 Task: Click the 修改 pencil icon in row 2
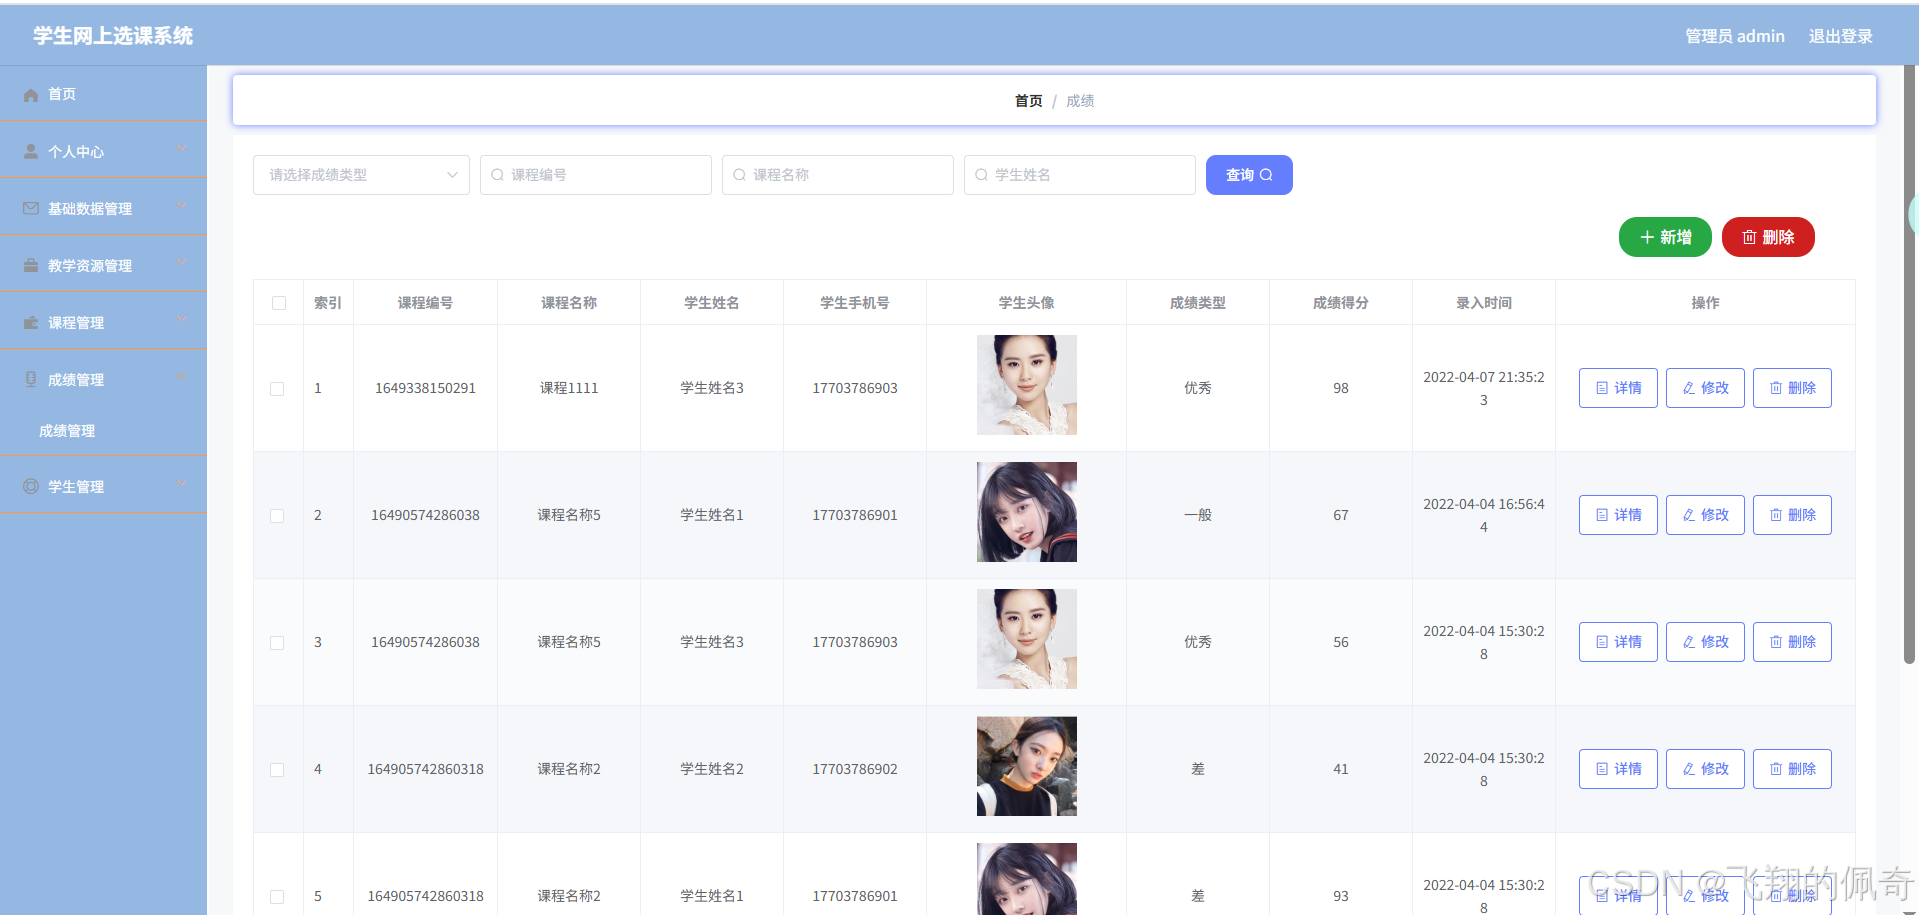coord(1689,515)
